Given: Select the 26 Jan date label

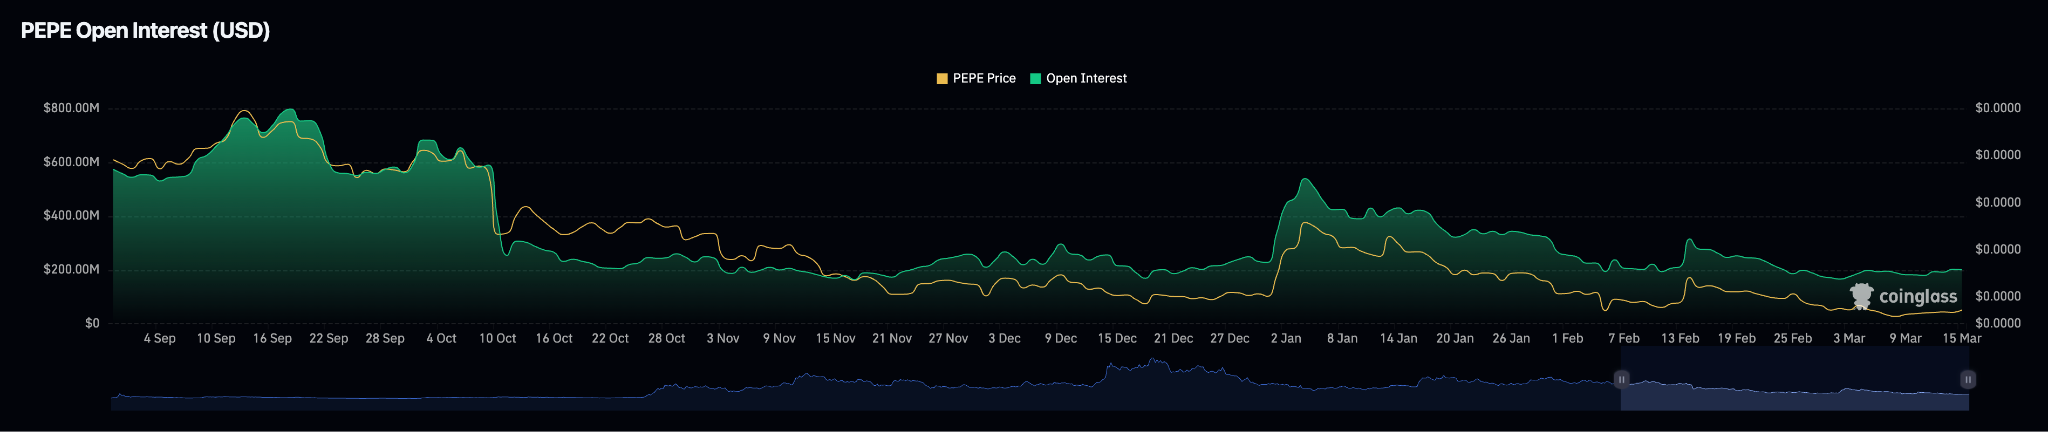Looking at the screenshot, I should point(1512,338).
